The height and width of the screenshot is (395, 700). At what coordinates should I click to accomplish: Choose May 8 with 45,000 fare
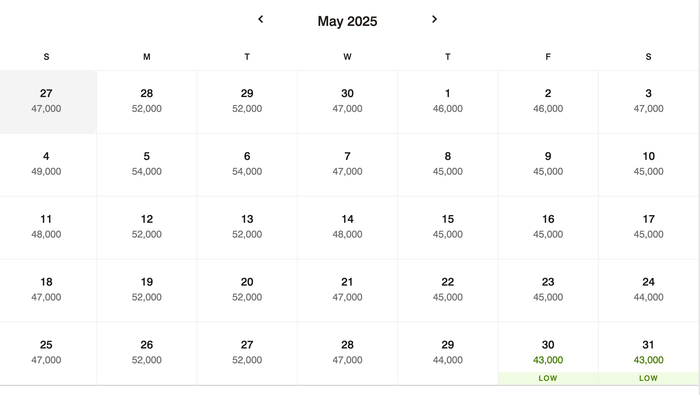point(448,165)
